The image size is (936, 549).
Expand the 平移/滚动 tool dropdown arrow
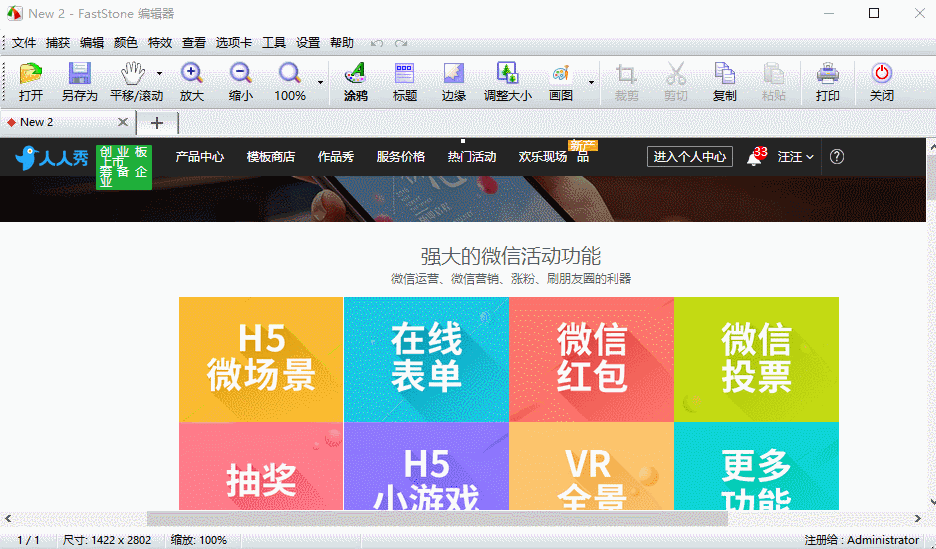tap(159, 73)
